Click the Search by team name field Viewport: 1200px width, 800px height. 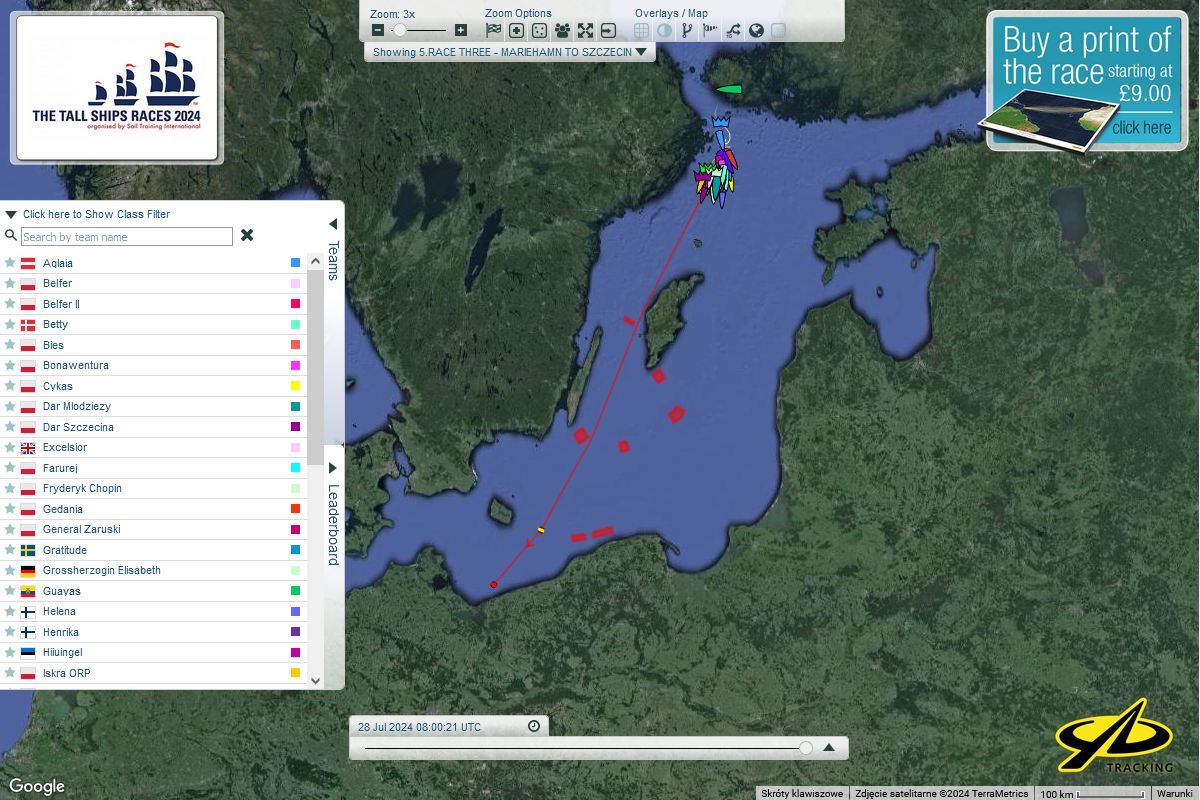(126, 237)
